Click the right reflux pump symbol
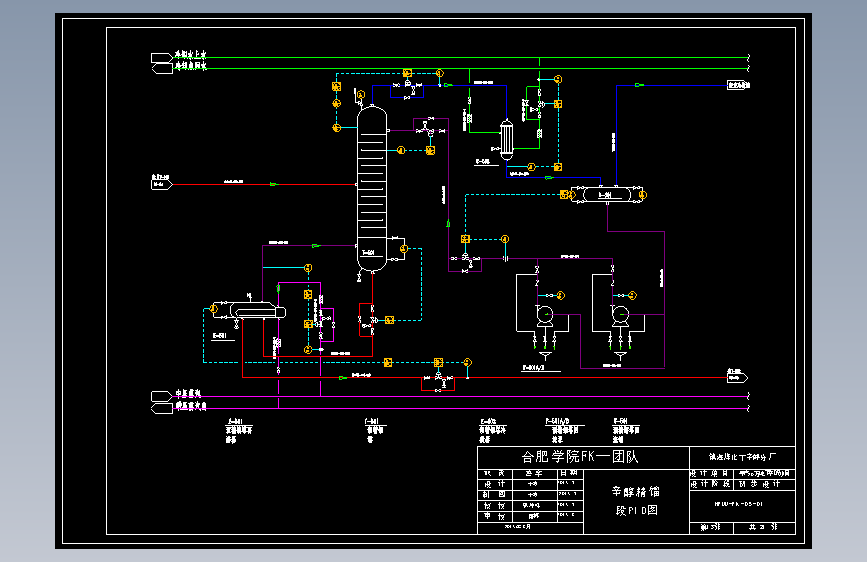Image resolution: width=867 pixels, height=562 pixels. point(620,315)
